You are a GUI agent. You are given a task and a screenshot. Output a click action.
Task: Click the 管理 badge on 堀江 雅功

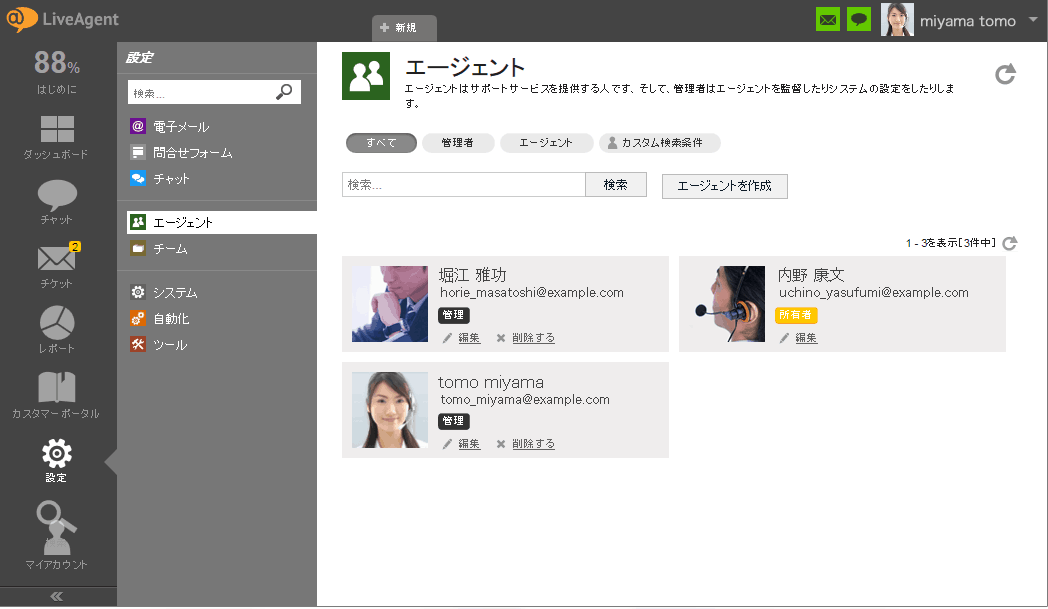454,315
